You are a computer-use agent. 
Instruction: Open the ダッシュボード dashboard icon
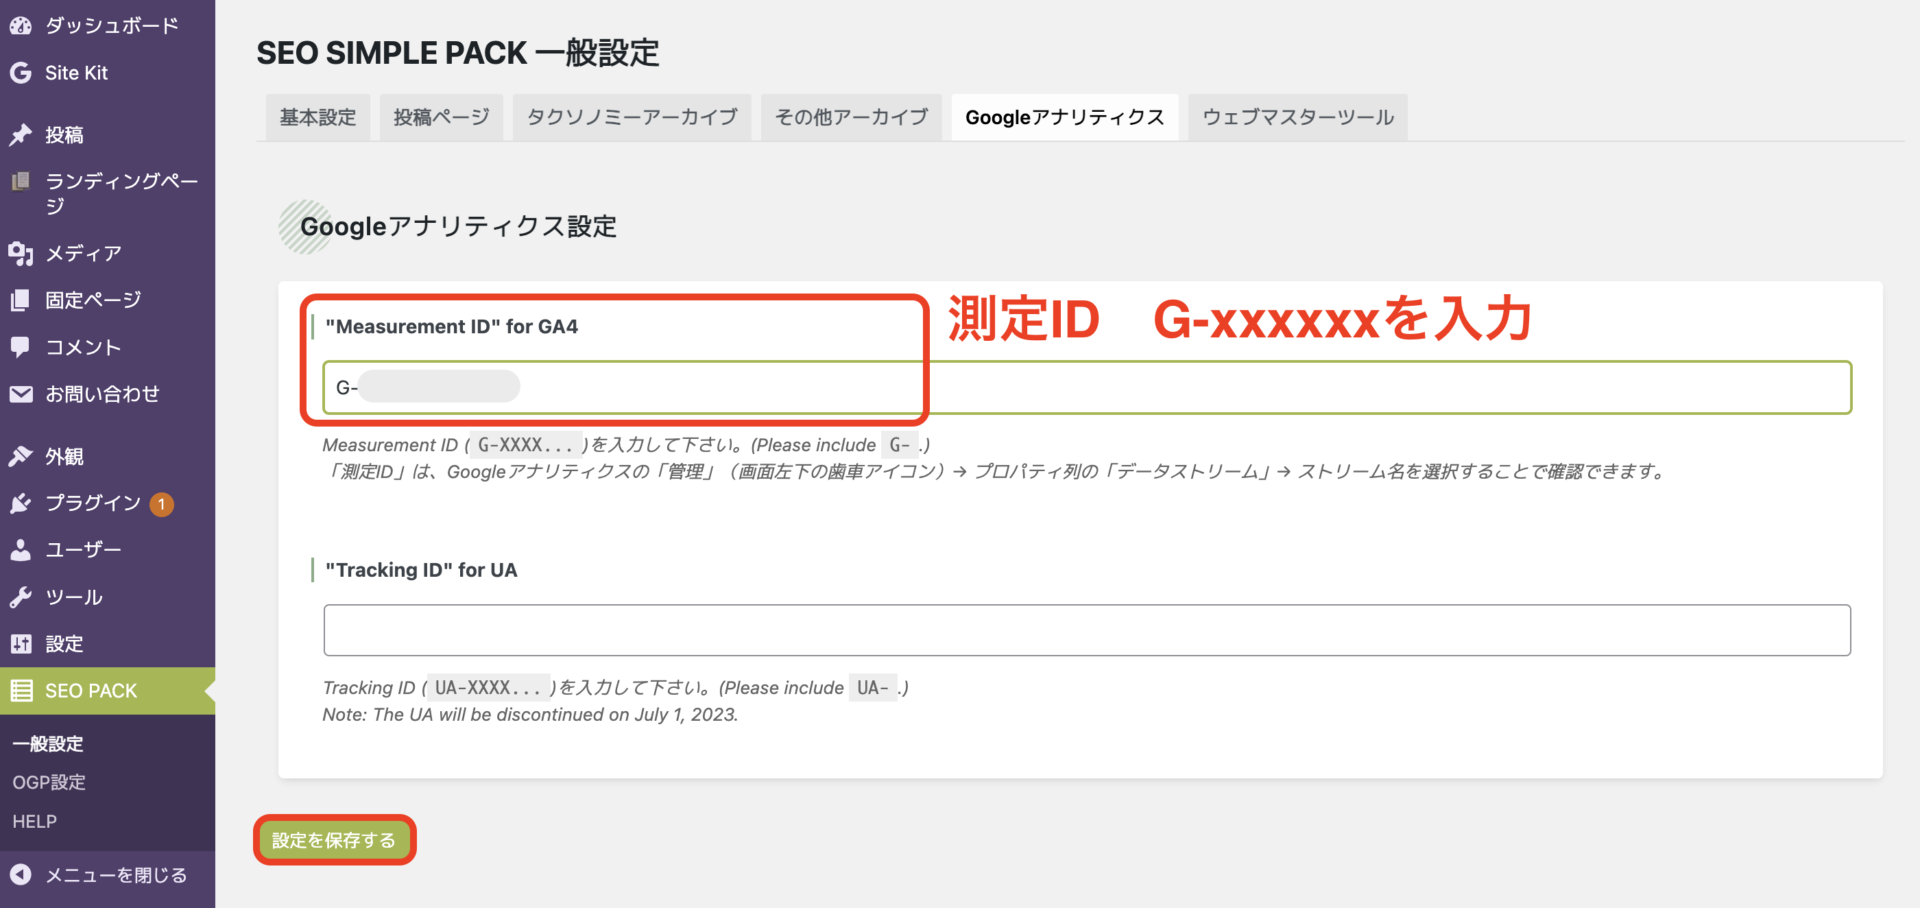pos(20,26)
